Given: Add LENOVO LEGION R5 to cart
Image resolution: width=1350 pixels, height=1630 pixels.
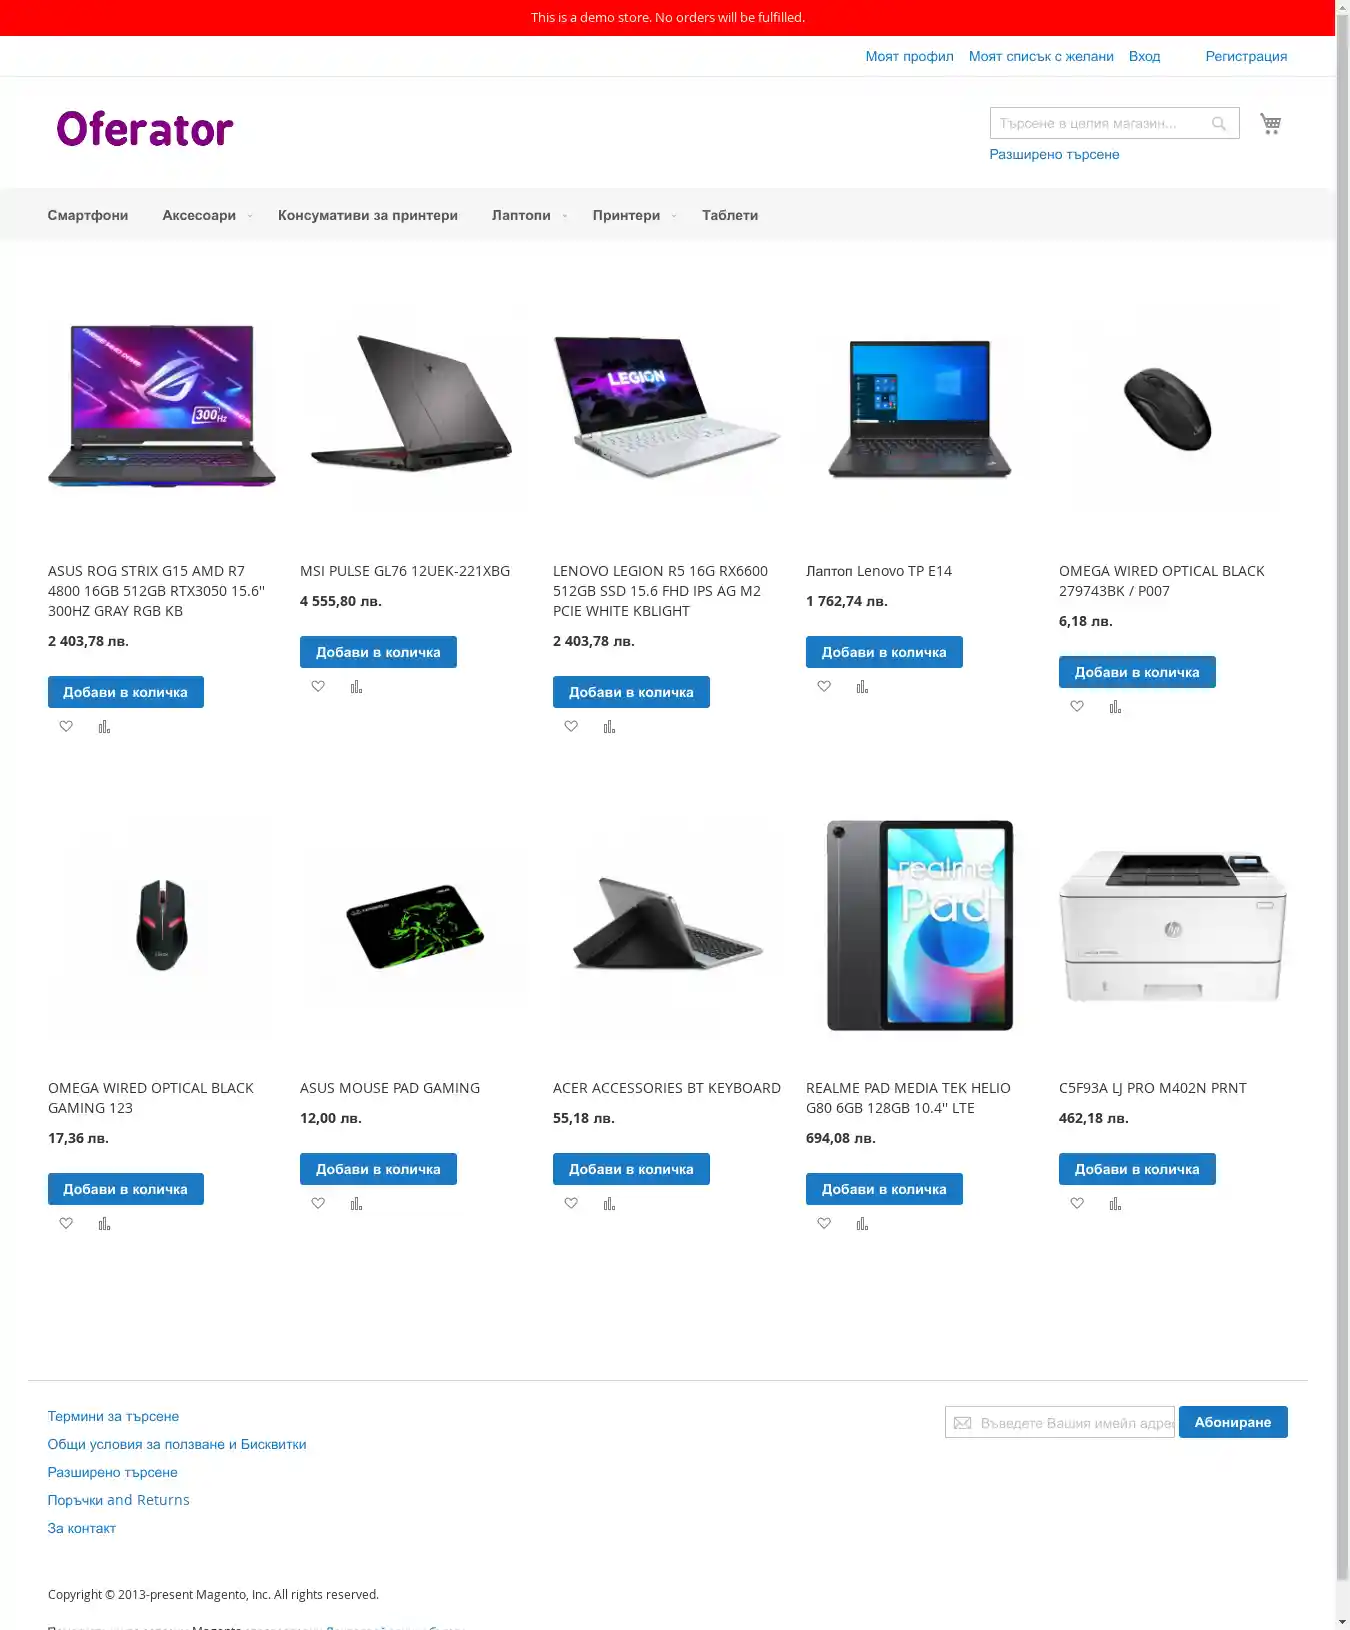Looking at the screenshot, I should point(631,692).
